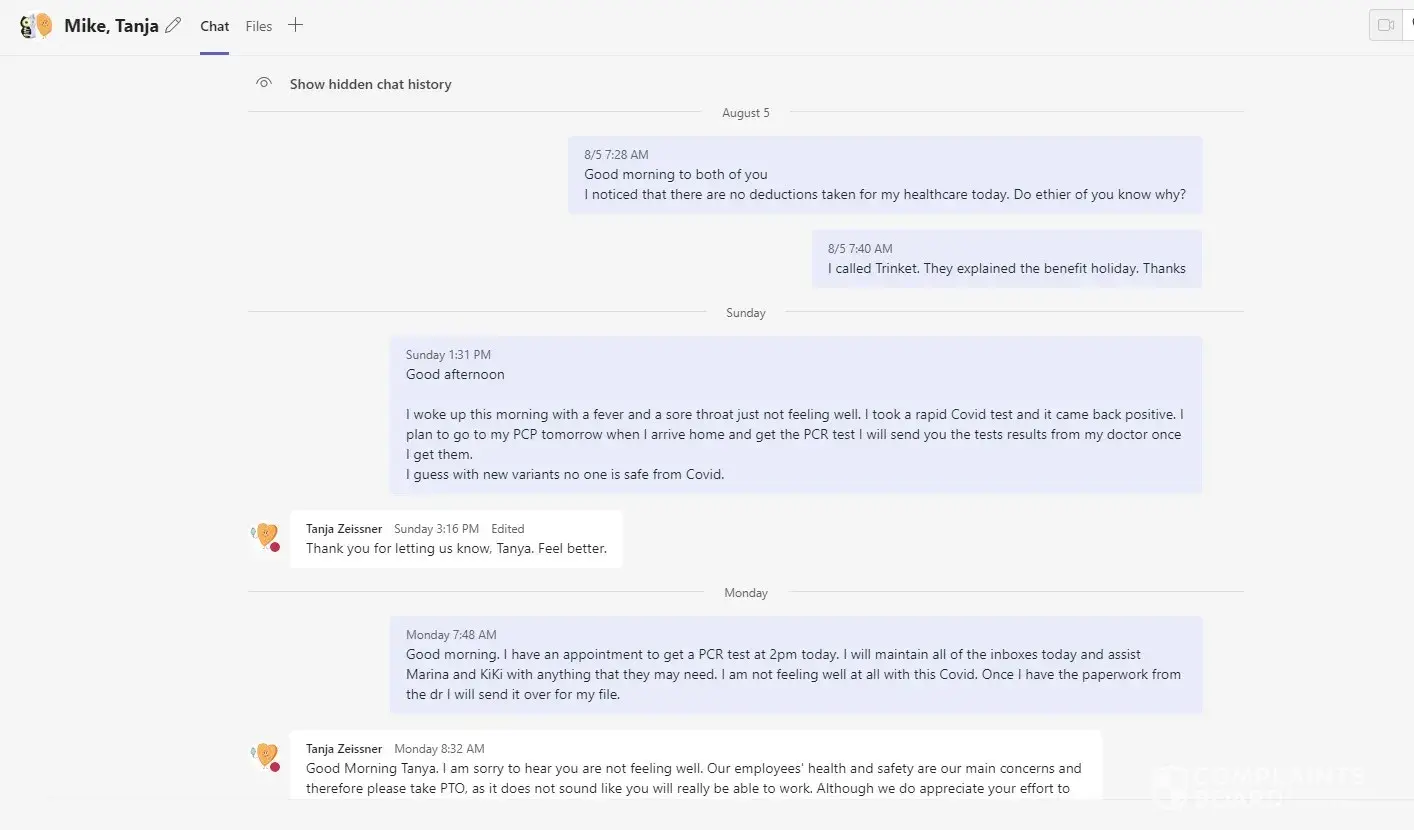The height and width of the screenshot is (830, 1414).
Task: Select the message about calling Trinket
Action: (x=1006, y=268)
